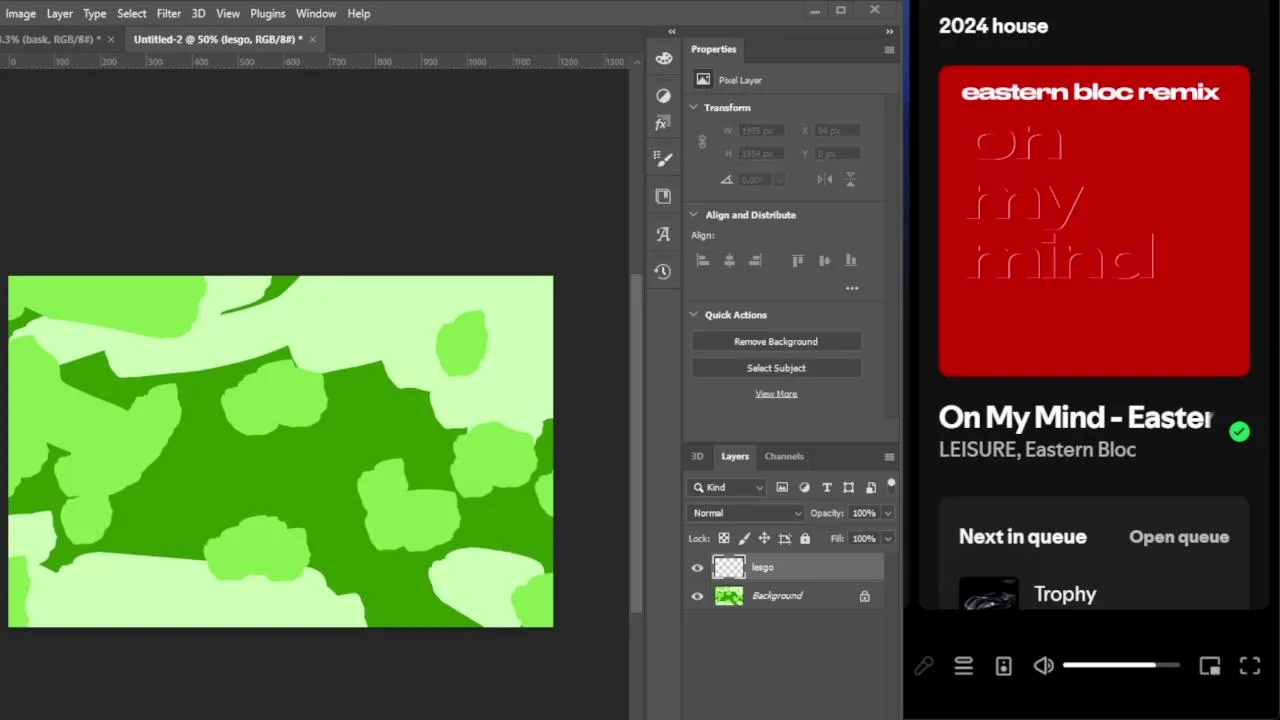This screenshot has height=720, width=1280.
Task: Toggle lock position move icon
Action: [764, 538]
